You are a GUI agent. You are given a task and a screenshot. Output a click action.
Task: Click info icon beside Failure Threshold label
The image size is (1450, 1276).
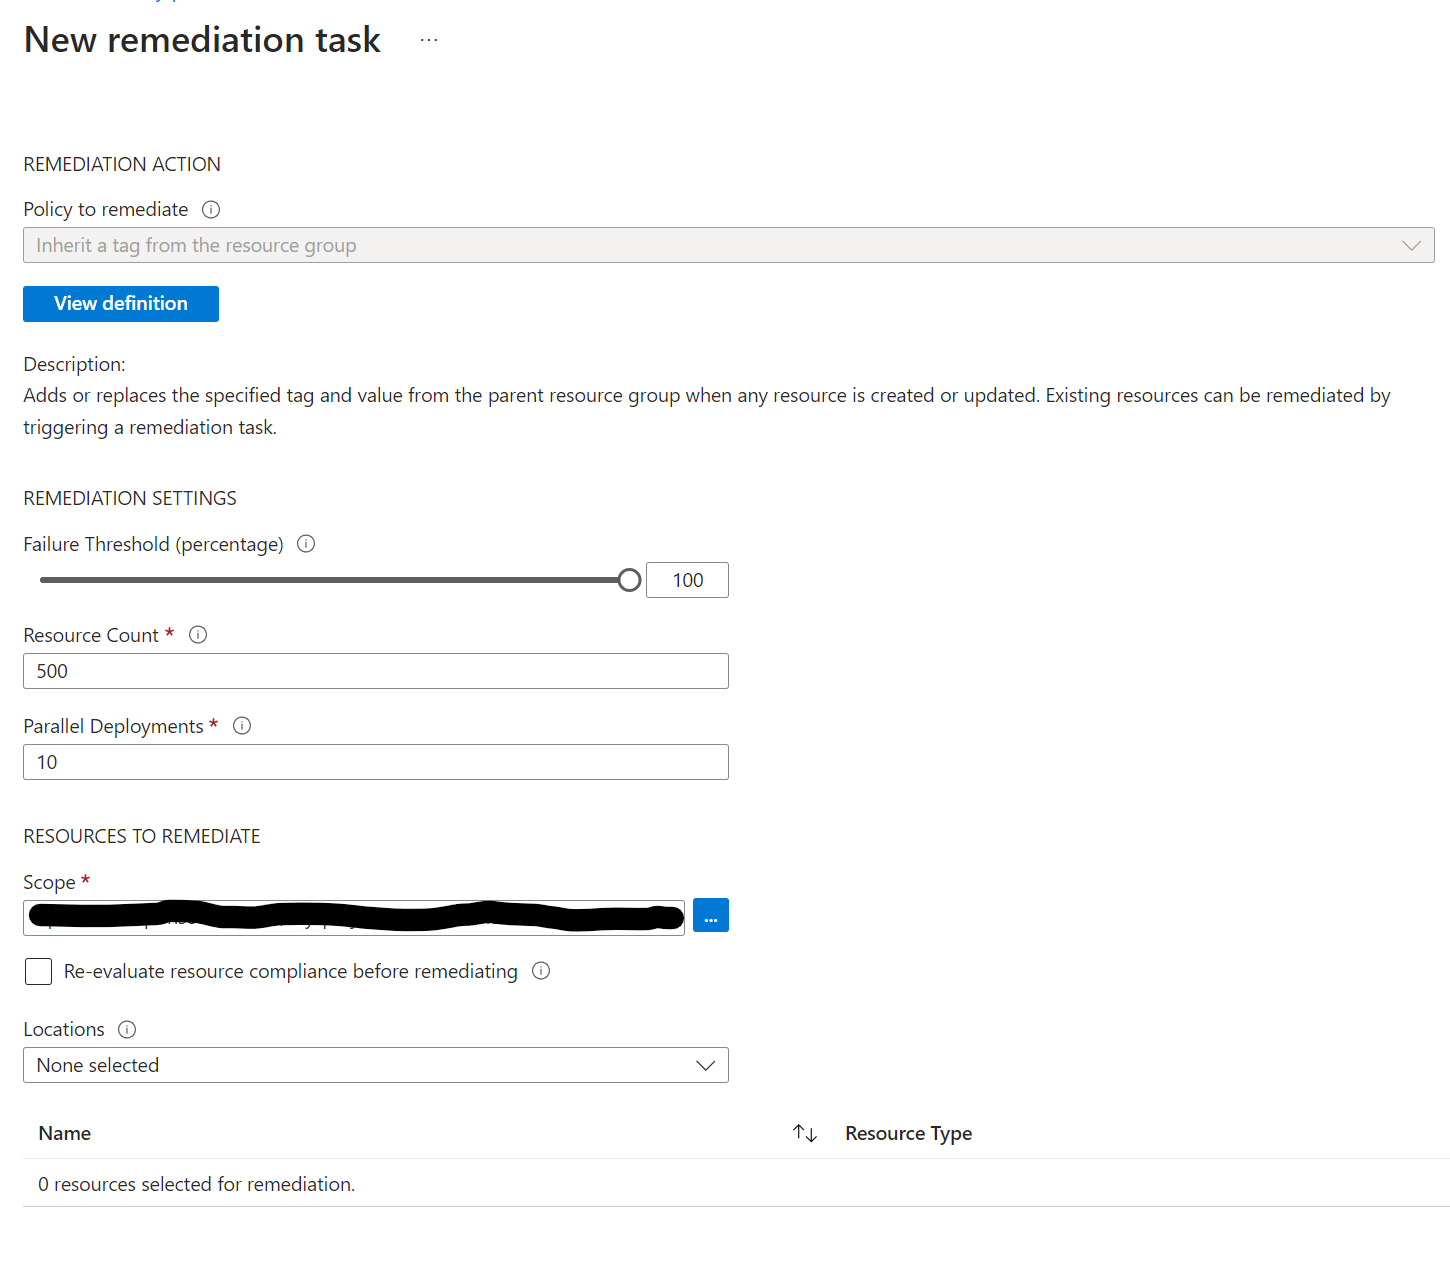[x=307, y=543]
